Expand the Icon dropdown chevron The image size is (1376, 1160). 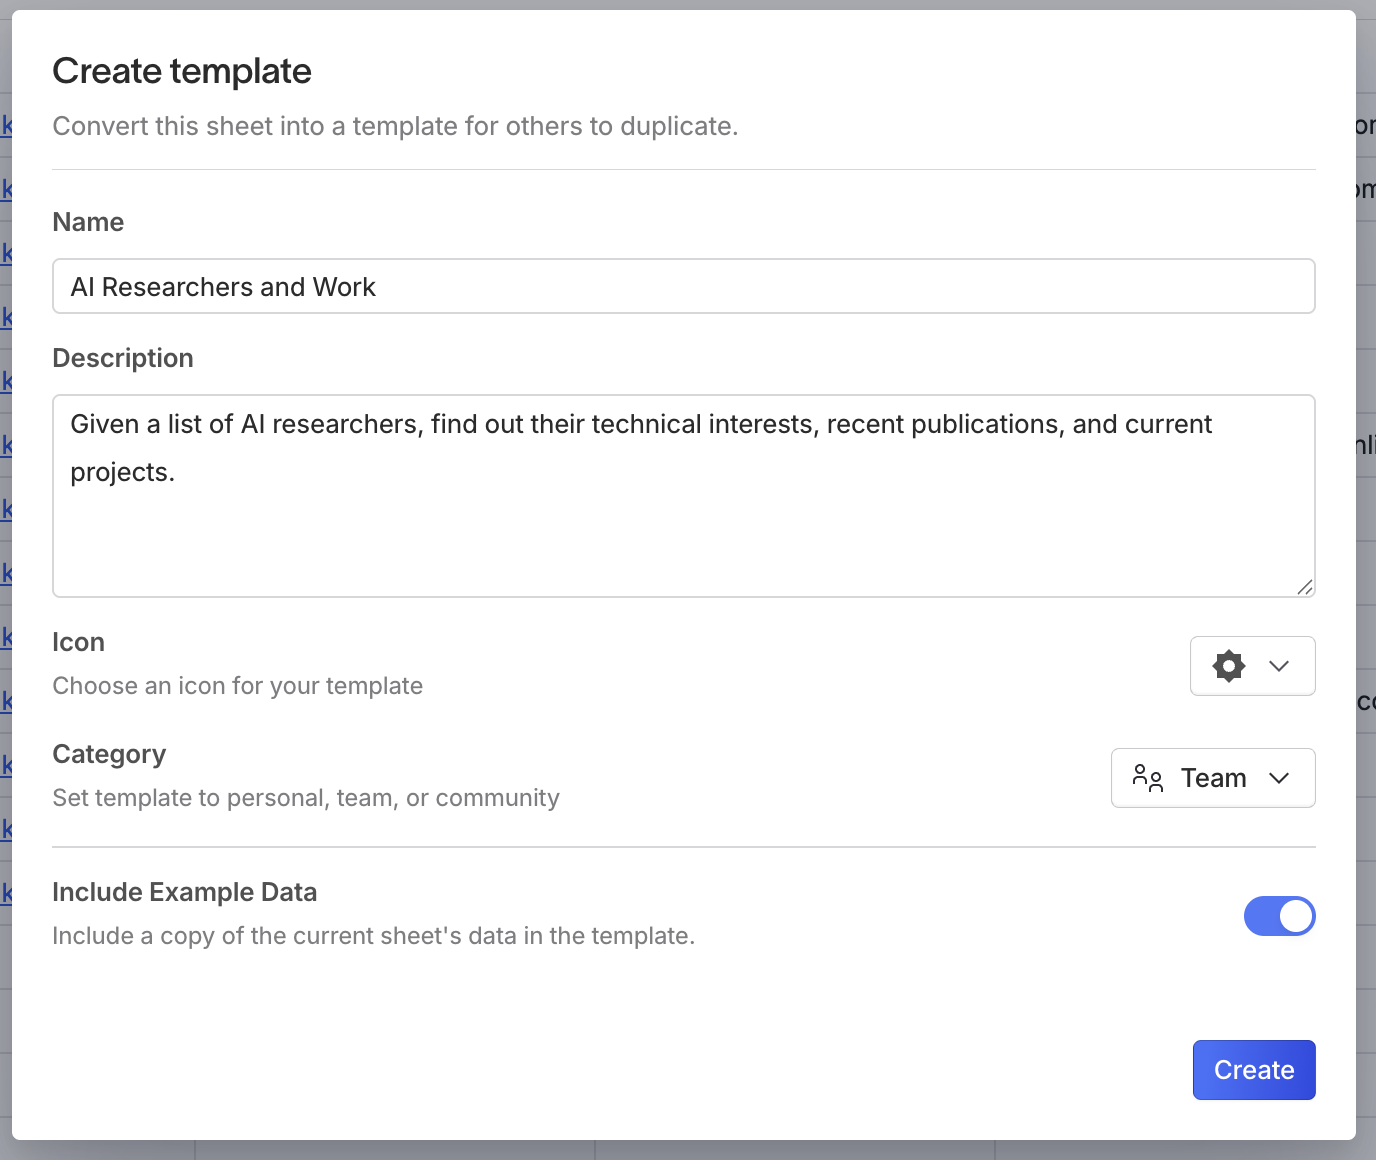[1279, 666]
